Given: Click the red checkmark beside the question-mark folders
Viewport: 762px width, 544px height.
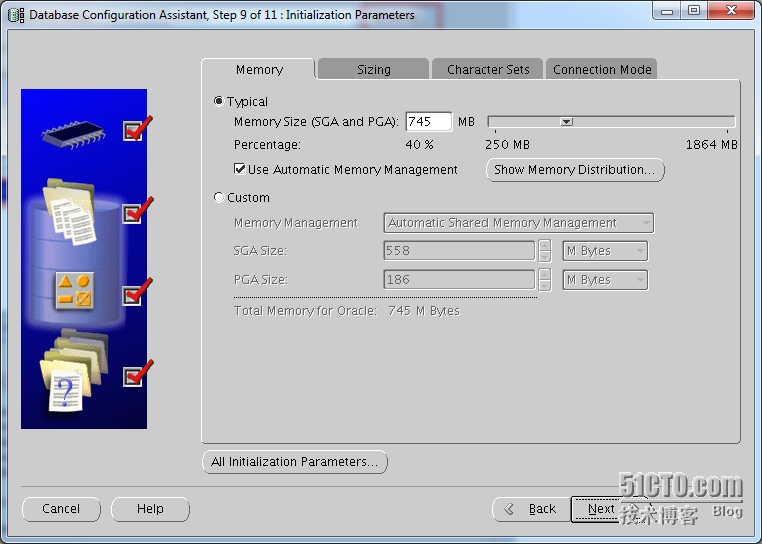Looking at the screenshot, I should (137, 373).
